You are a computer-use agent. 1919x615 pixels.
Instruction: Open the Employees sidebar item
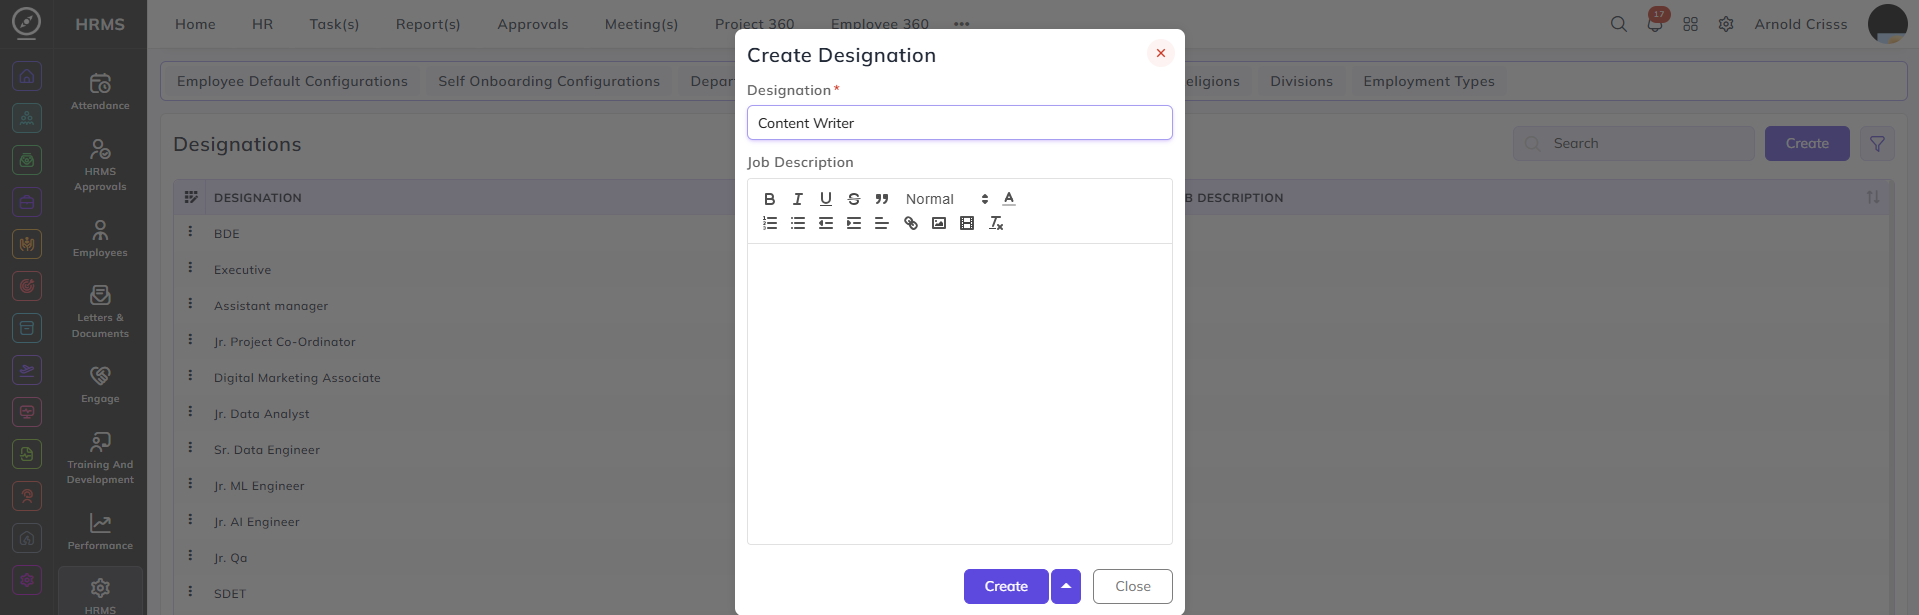pyautogui.click(x=100, y=239)
